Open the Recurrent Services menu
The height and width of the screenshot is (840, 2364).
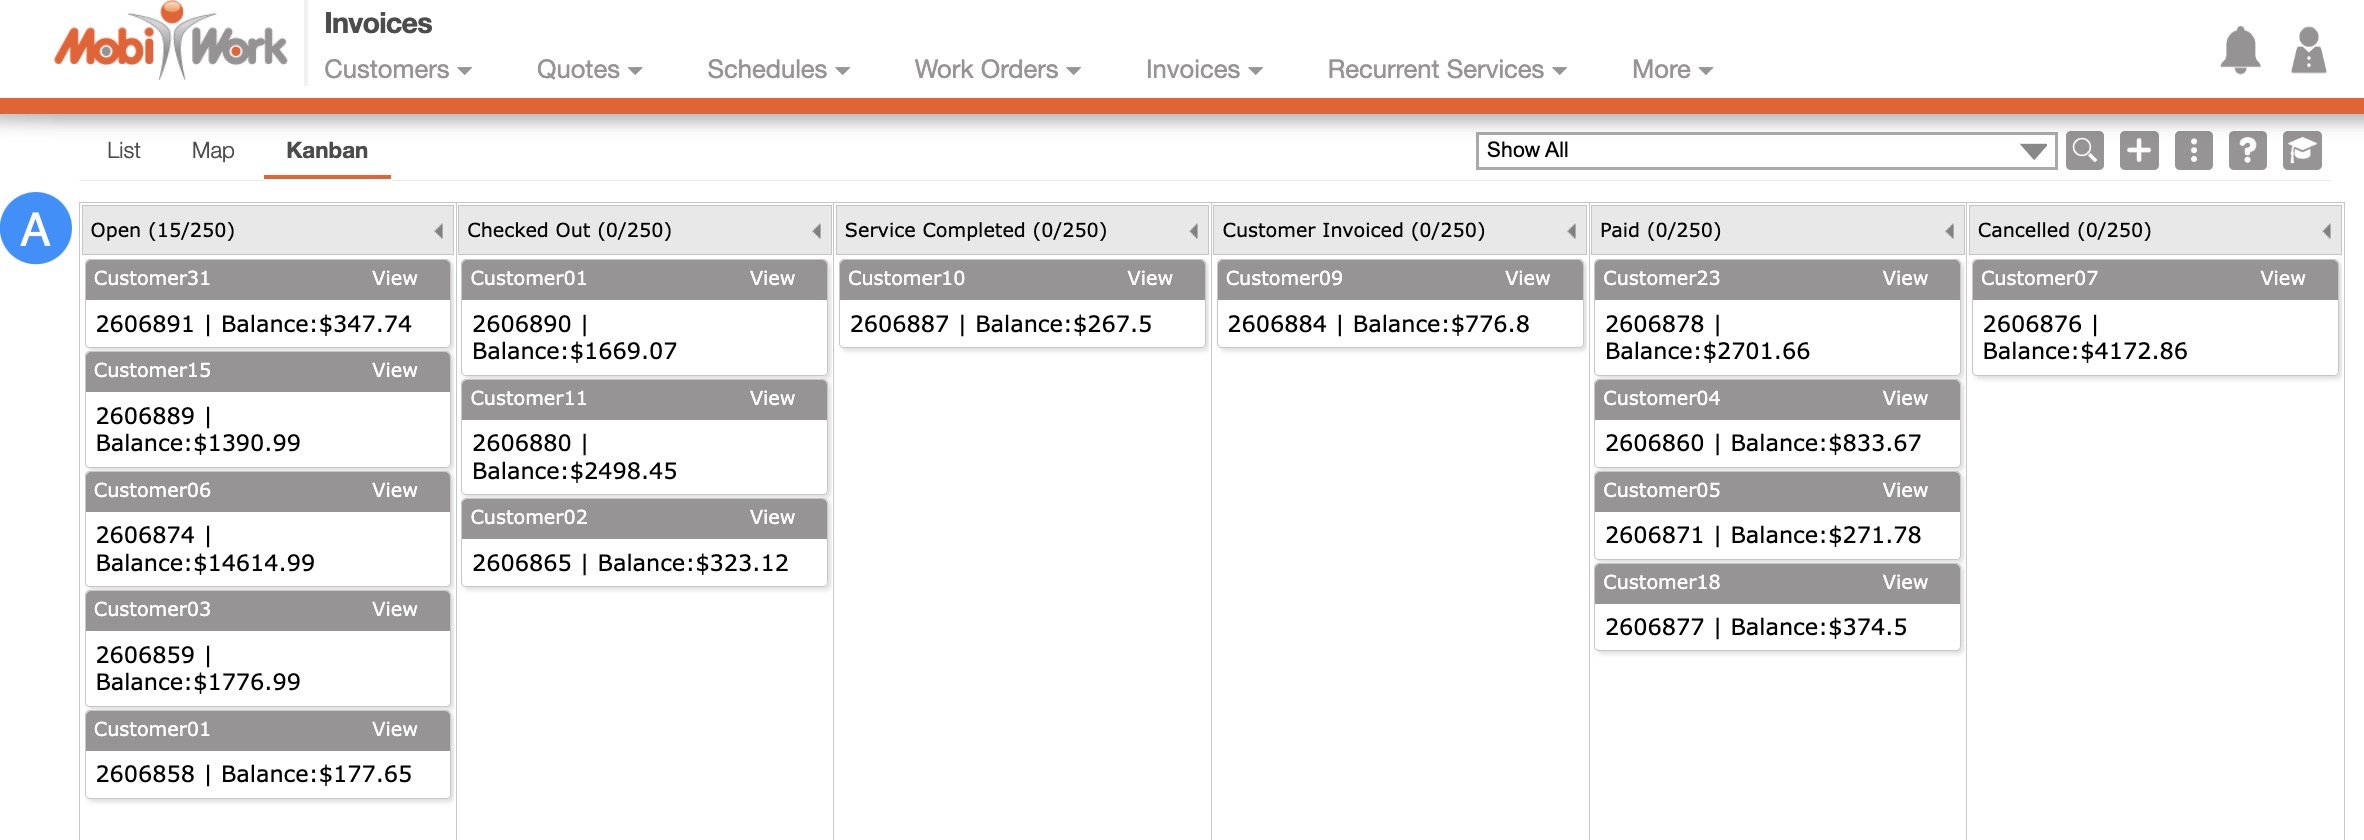1445,69
